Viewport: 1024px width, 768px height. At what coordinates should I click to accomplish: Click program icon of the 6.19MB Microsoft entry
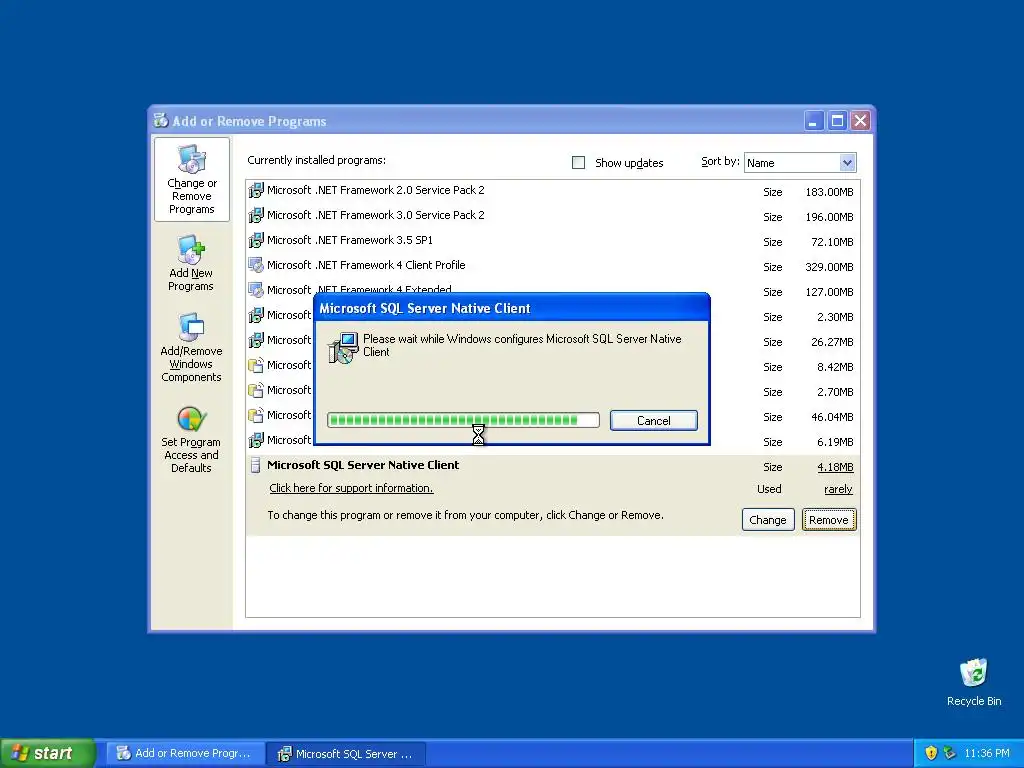(256, 440)
